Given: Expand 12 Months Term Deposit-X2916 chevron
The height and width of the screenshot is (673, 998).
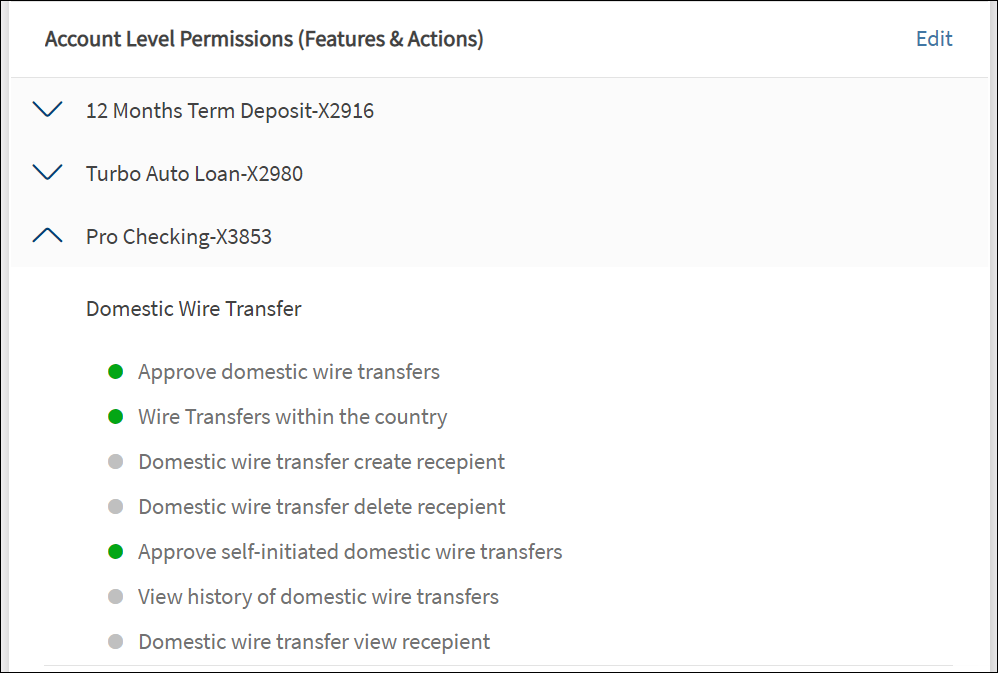Looking at the screenshot, I should [47, 109].
